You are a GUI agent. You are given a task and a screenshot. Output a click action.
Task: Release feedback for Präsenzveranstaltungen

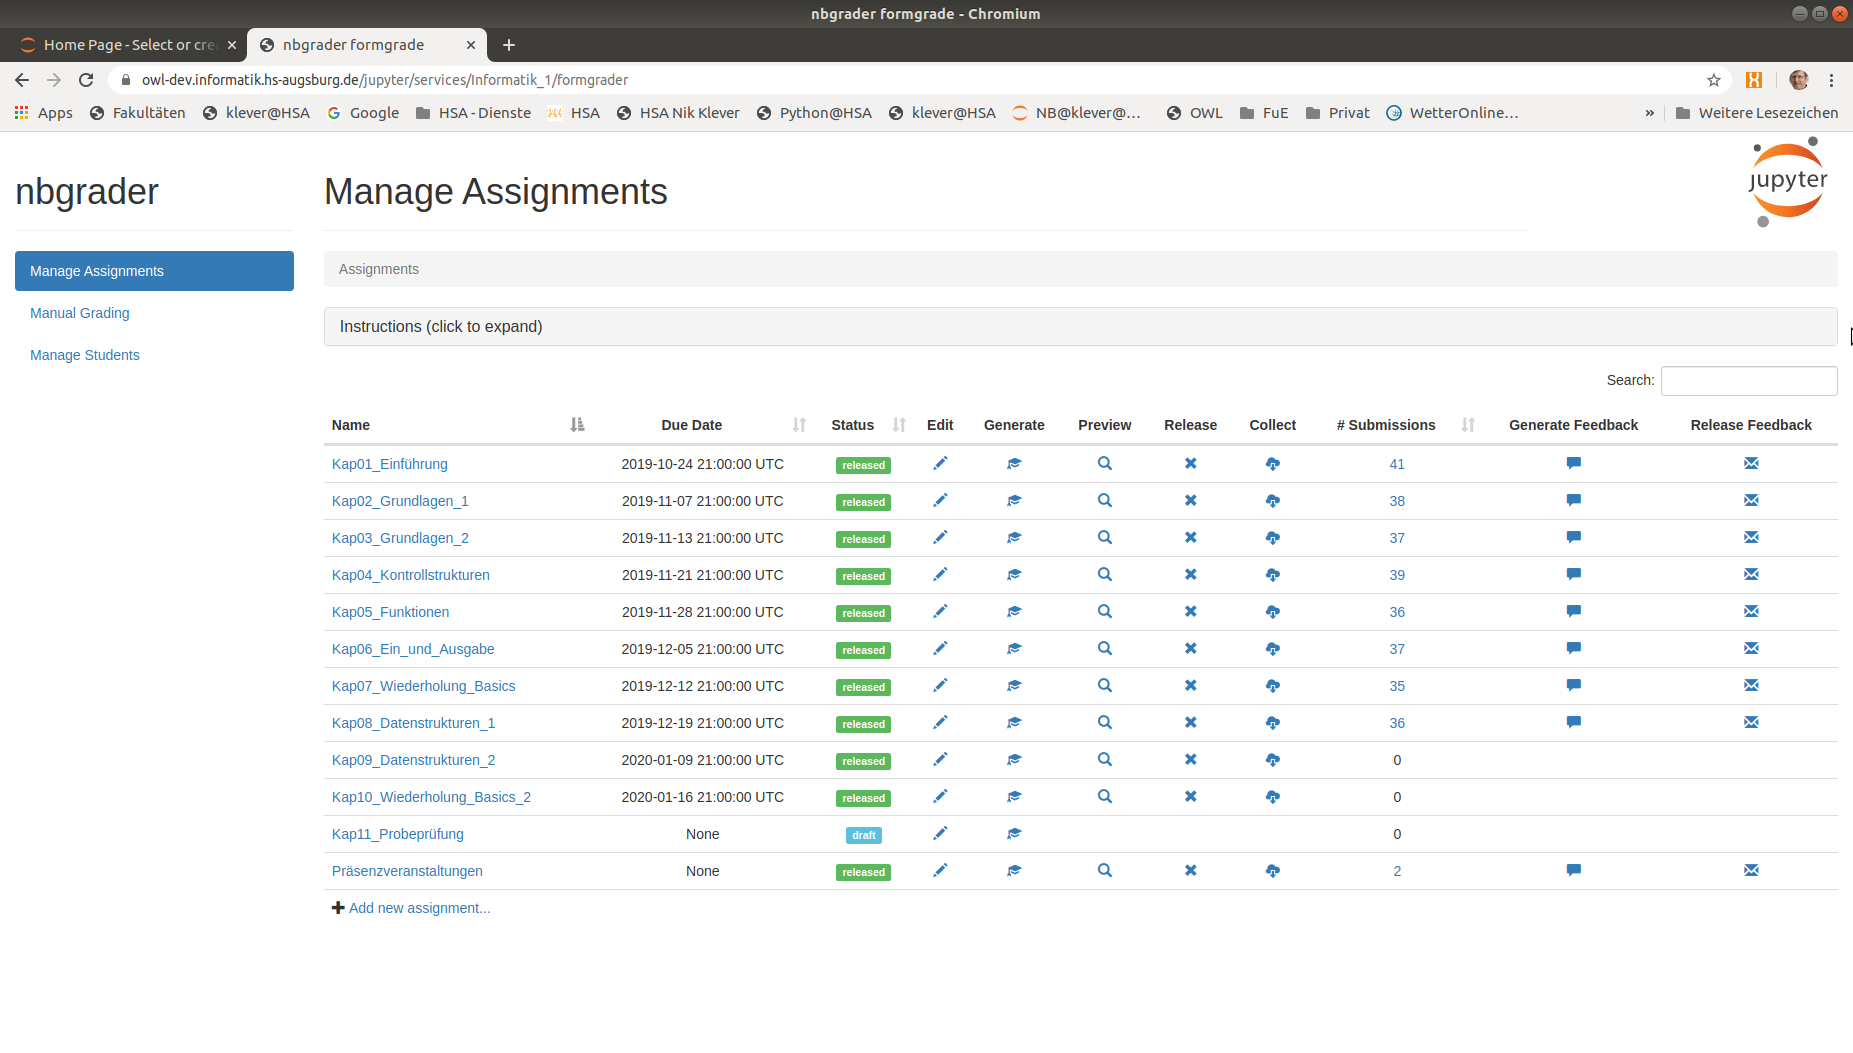tap(1751, 870)
